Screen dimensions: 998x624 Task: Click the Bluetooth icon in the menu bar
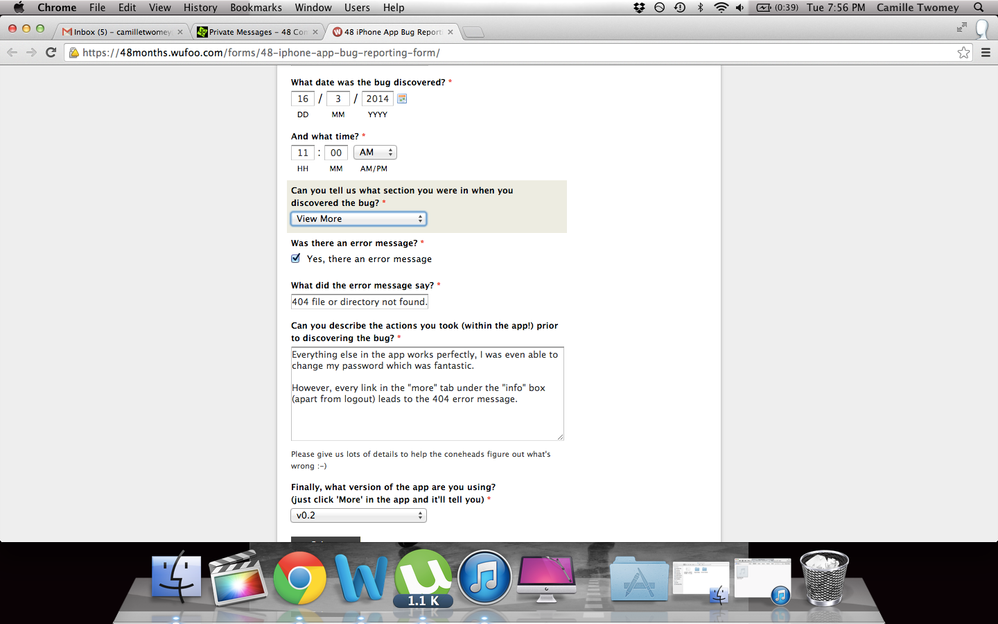700,7
